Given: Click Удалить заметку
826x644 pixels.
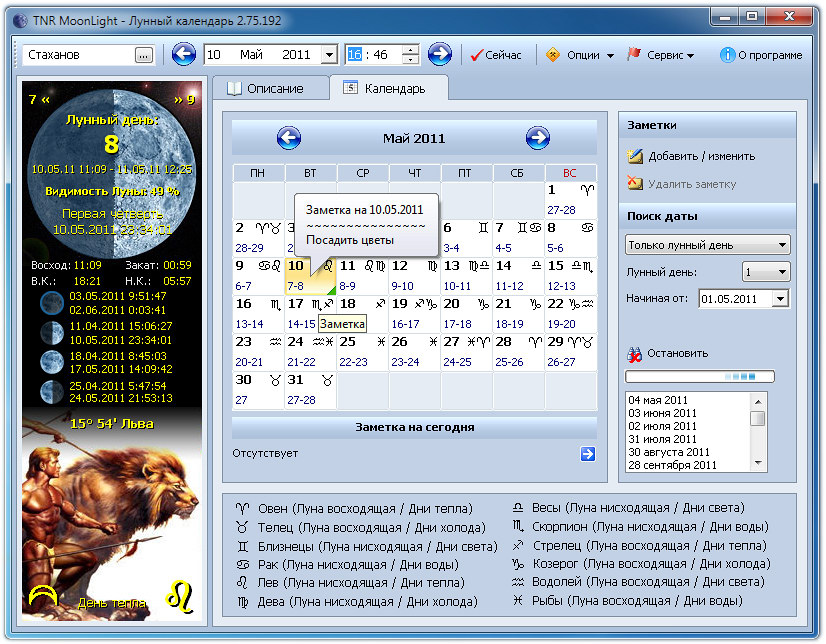Looking at the screenshot, I should point(682,184).
